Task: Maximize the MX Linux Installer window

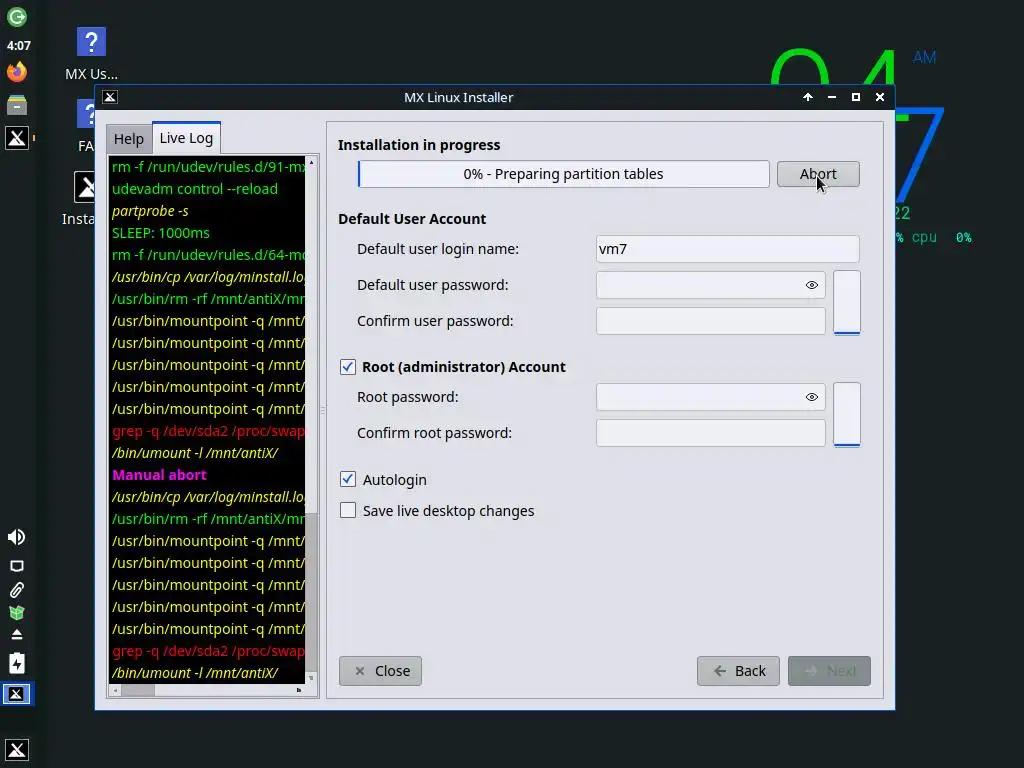Action: click(x=856, y=97)
